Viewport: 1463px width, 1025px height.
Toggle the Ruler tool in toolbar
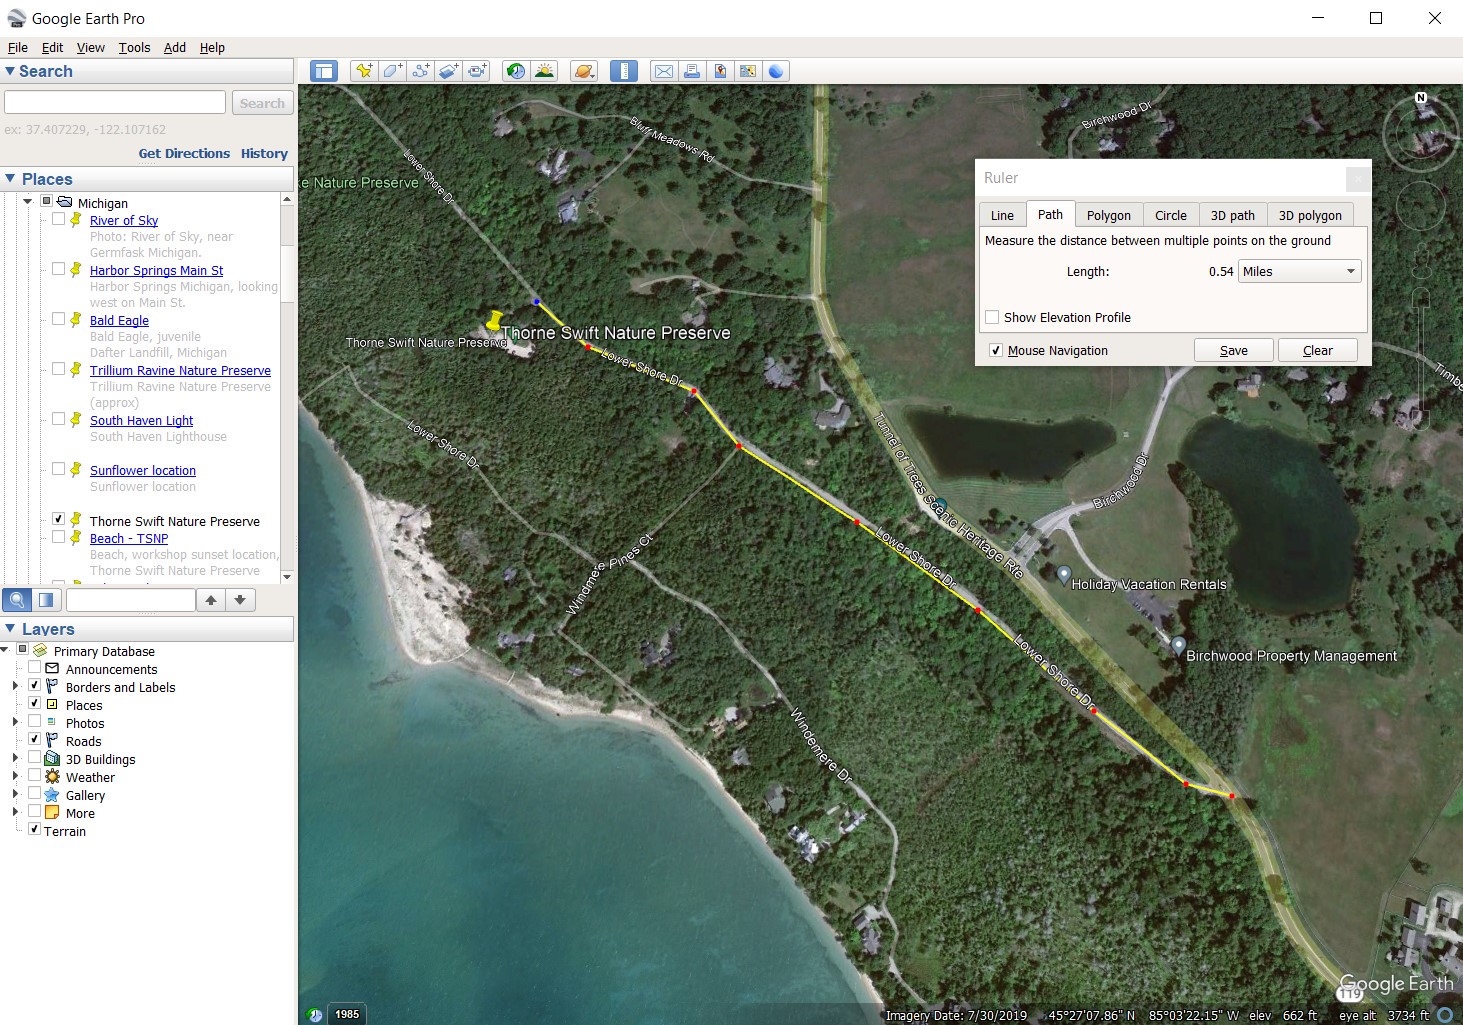coord(624,71)
